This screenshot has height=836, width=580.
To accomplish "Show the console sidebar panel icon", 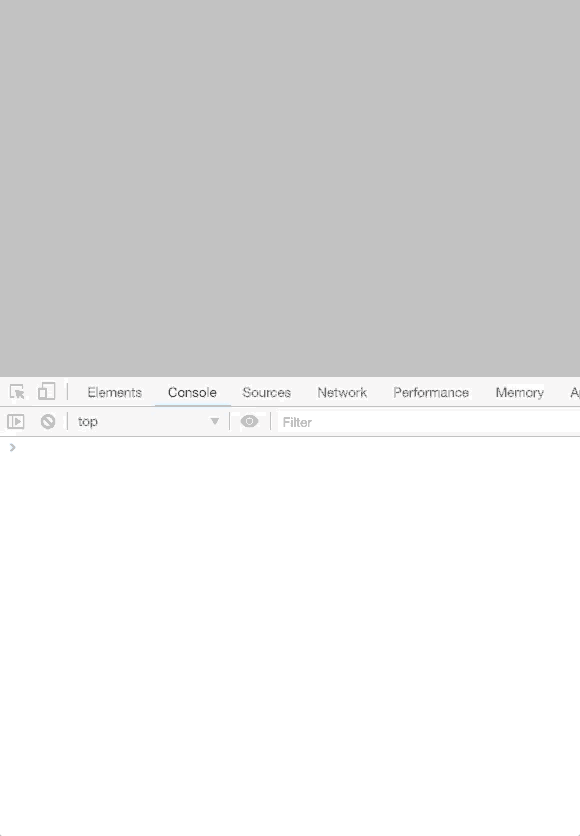I will click(x=16, y=422).
